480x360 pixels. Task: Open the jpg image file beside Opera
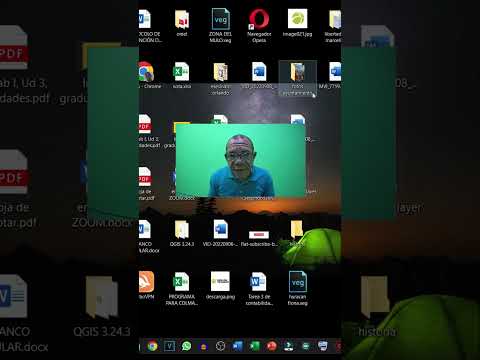tap(297, 23)
